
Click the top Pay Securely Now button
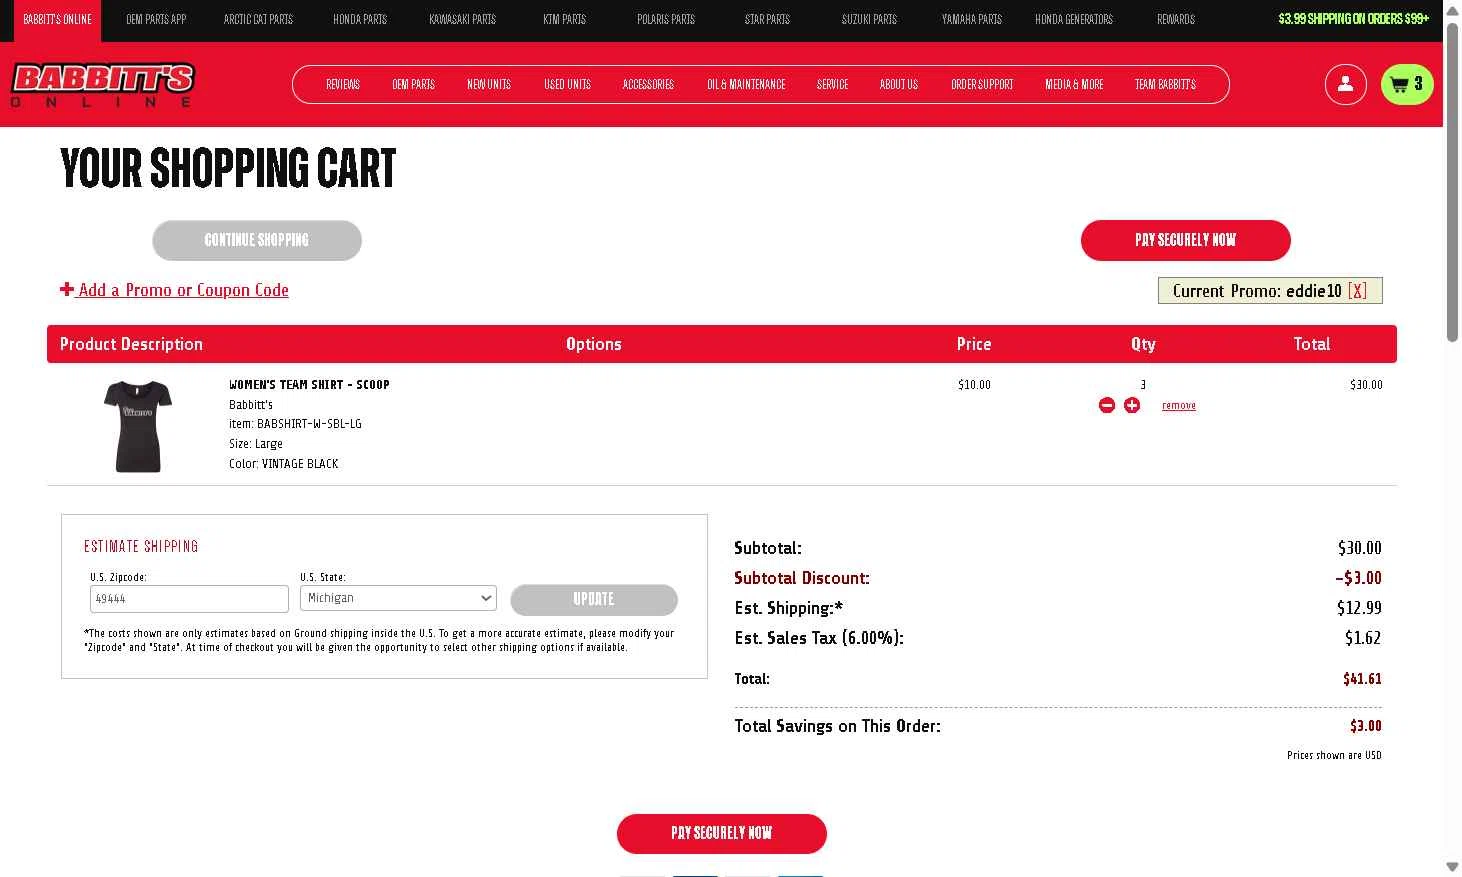tap(1186, 240)
